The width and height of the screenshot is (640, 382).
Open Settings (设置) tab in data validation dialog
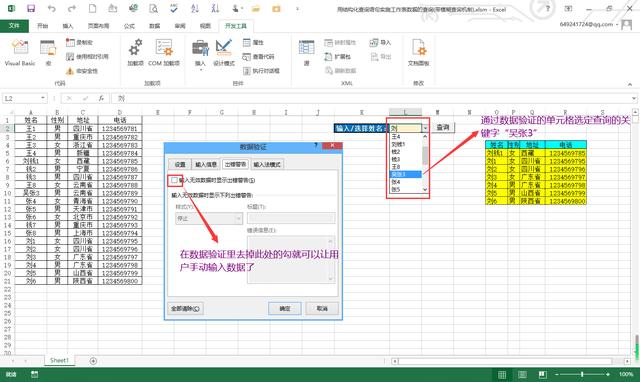click(180, 164)
